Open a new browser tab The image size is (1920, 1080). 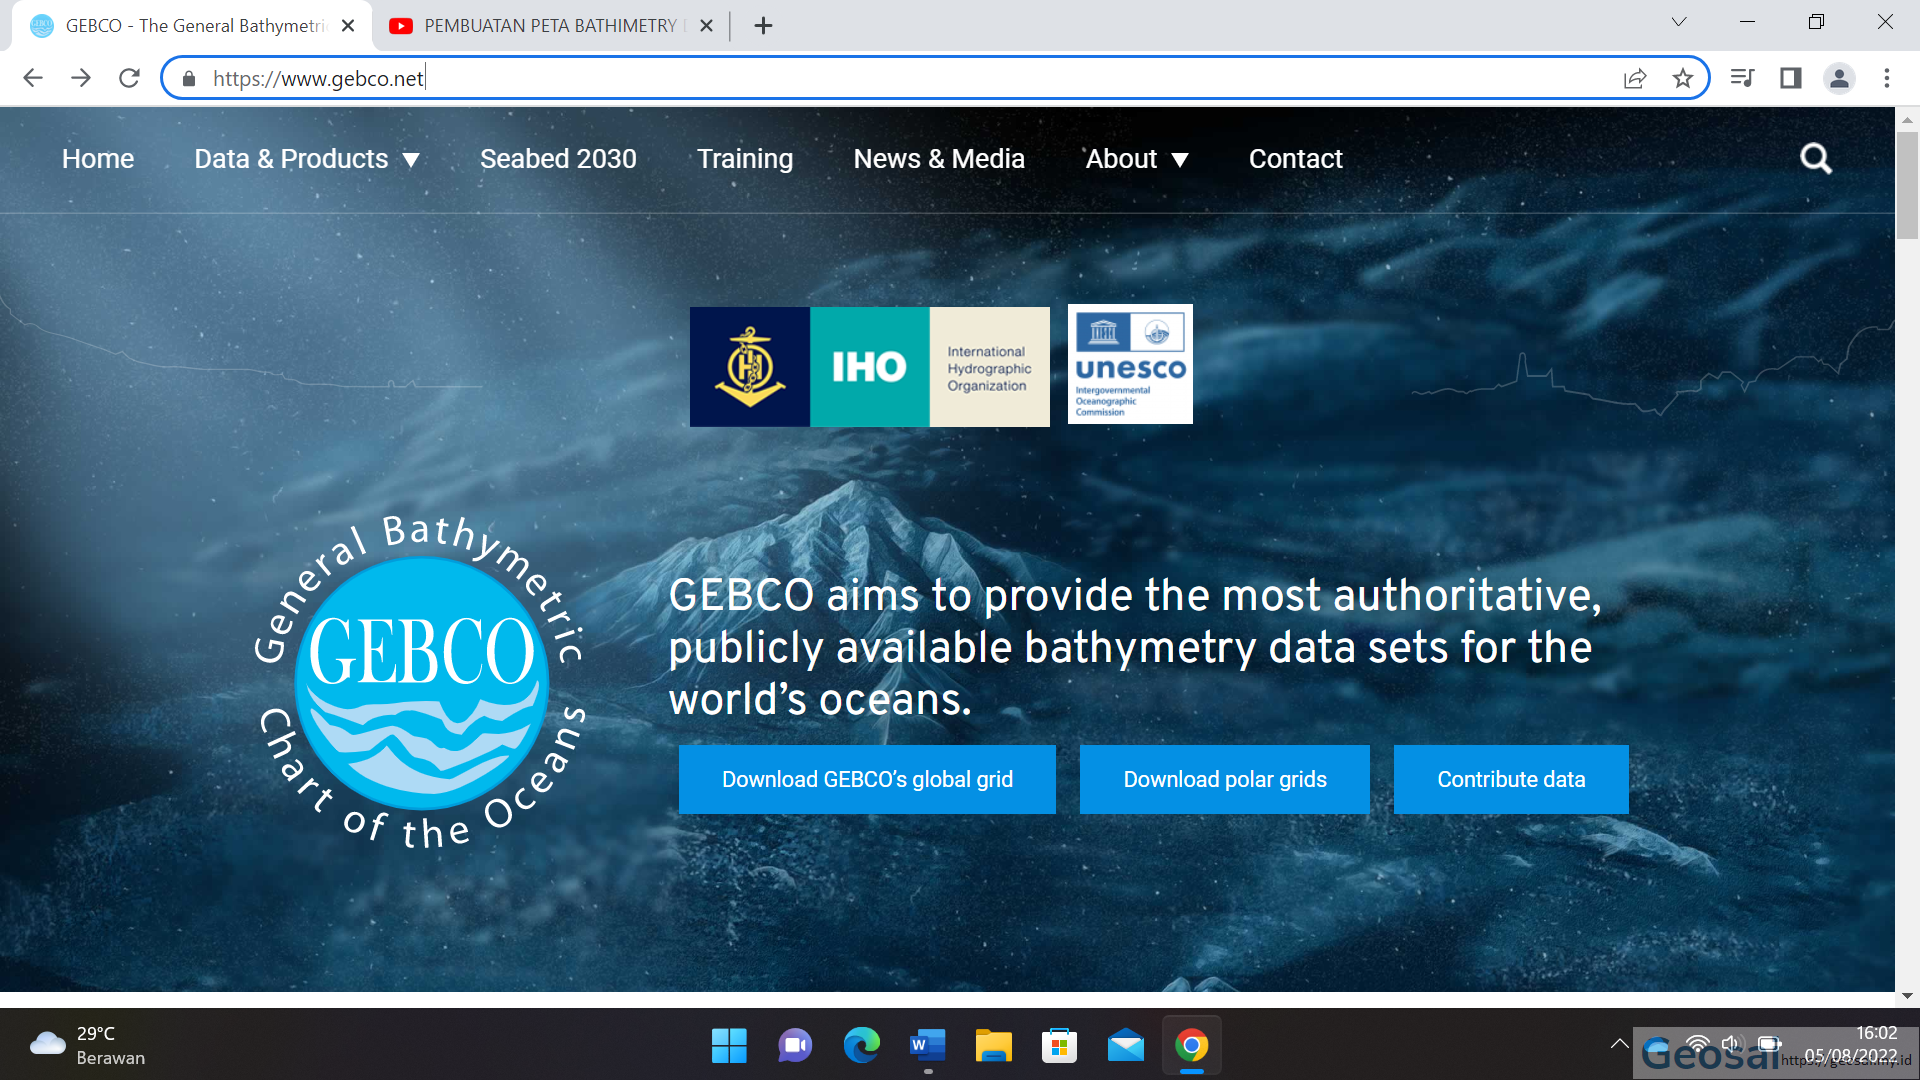(x=763, y=26)
